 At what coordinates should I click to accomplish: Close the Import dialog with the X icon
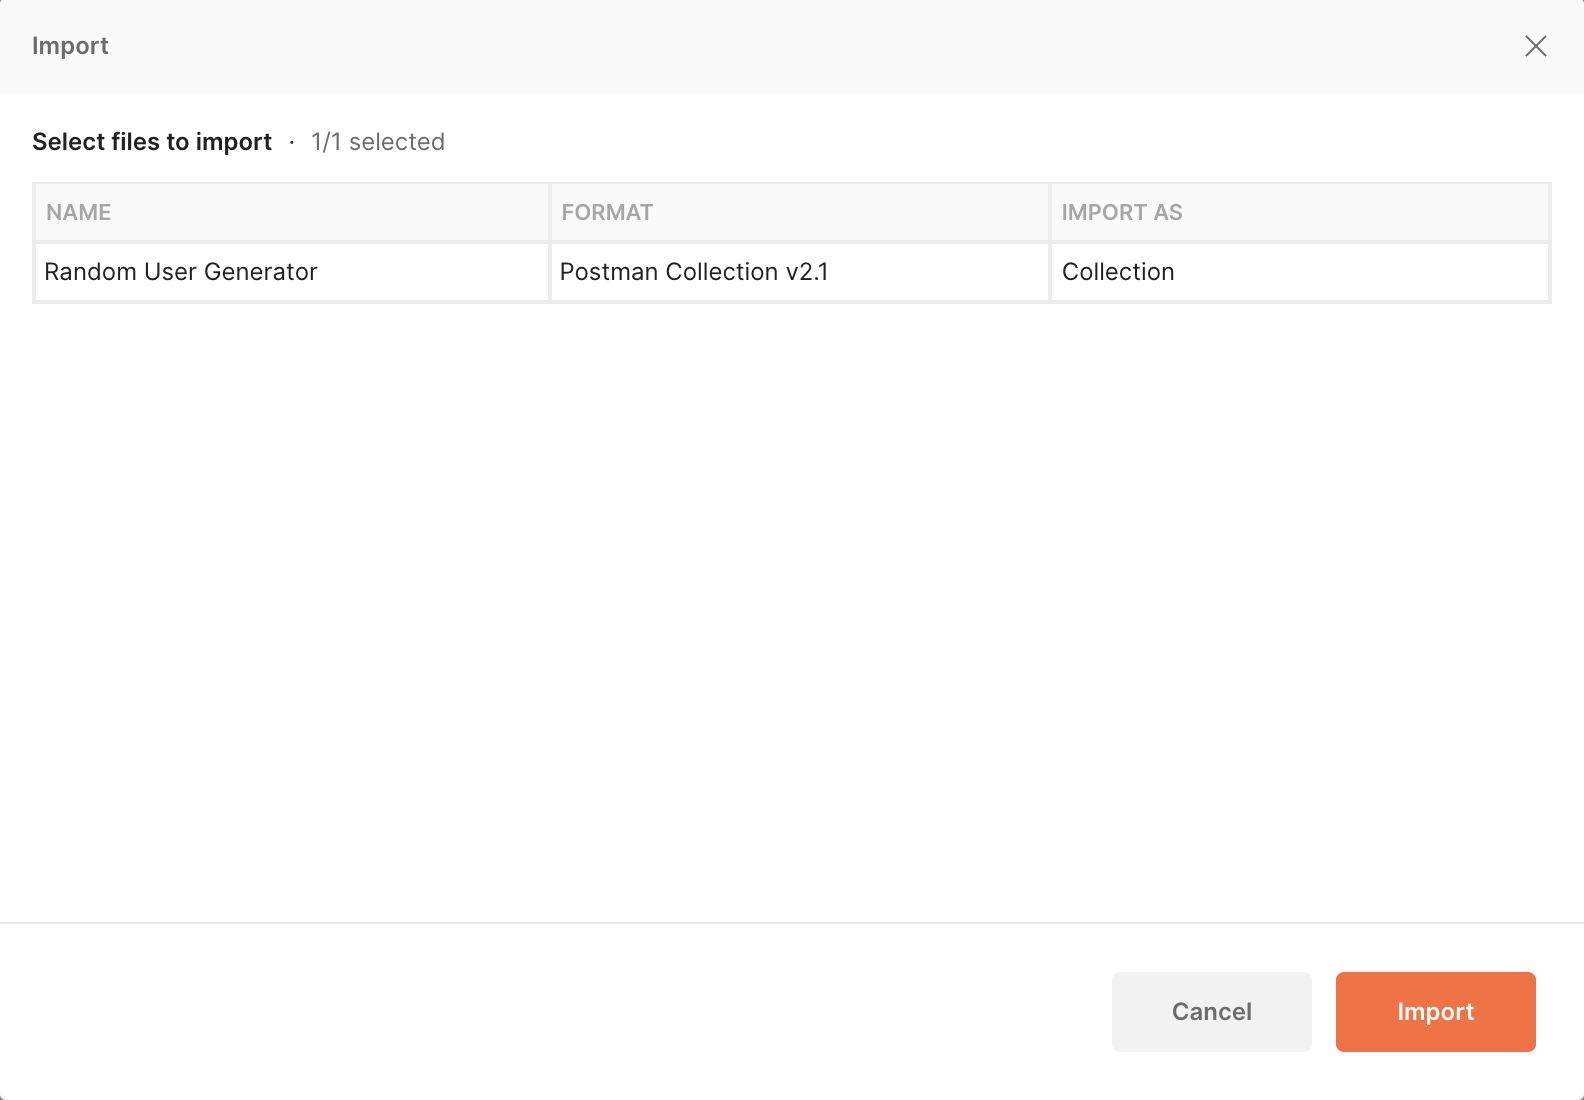1535,46
